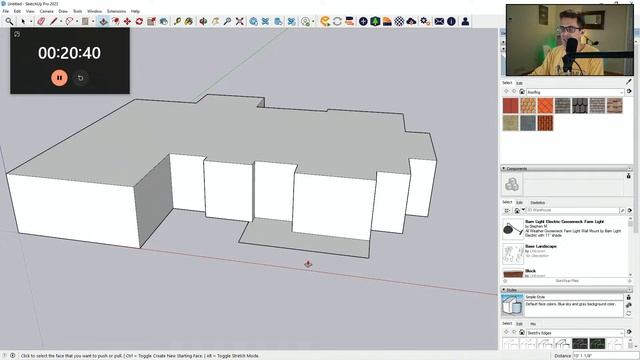Image resolution: width=640 pixels, height=360 pixels.
Task: Select the Offset tool
Action: (116, 21)
